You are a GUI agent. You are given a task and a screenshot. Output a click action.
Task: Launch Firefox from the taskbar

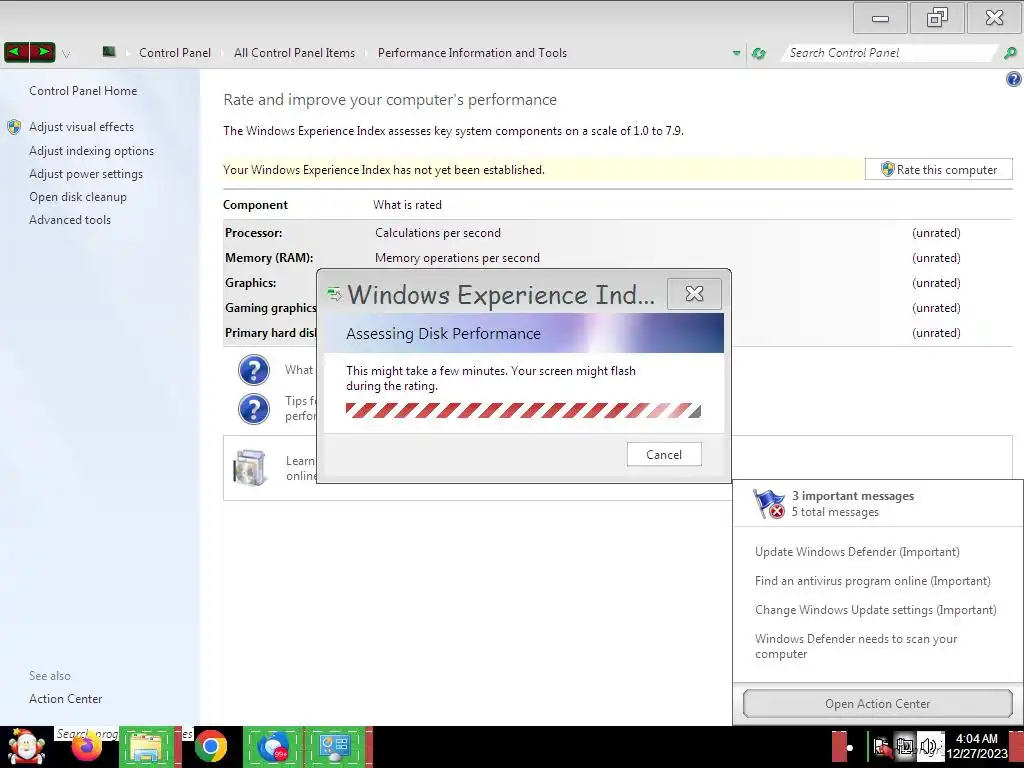pos(87,747)
